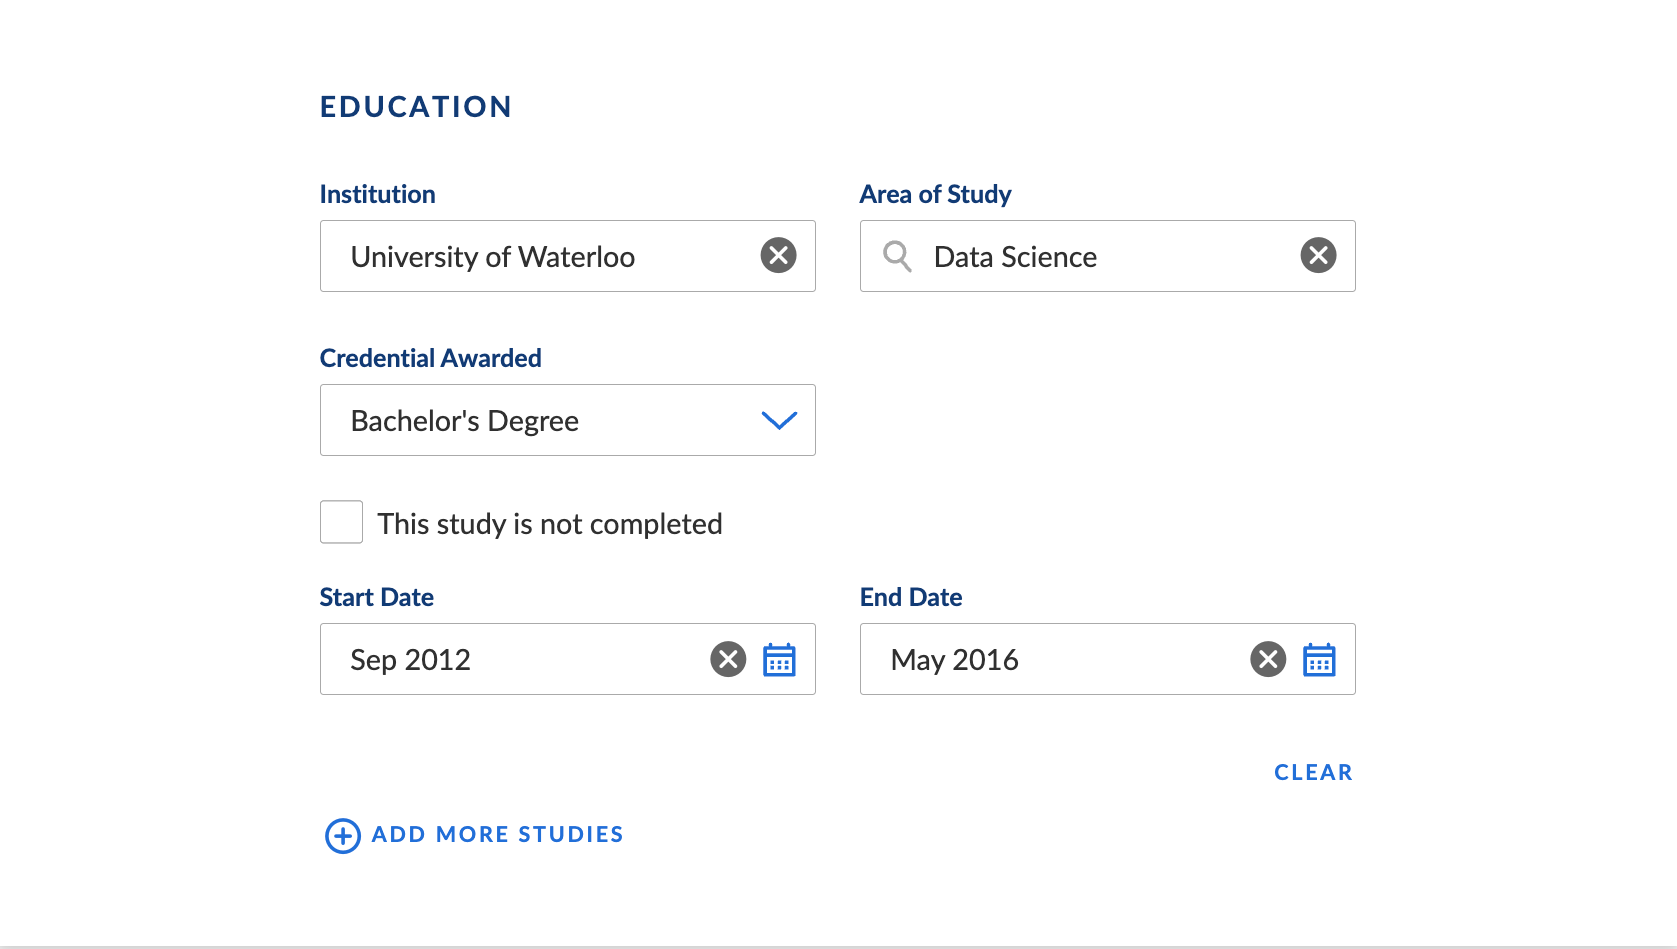The image size is (1677, 949).
Task: Clear the Institution field with its X icon
Action: [778, 255]
